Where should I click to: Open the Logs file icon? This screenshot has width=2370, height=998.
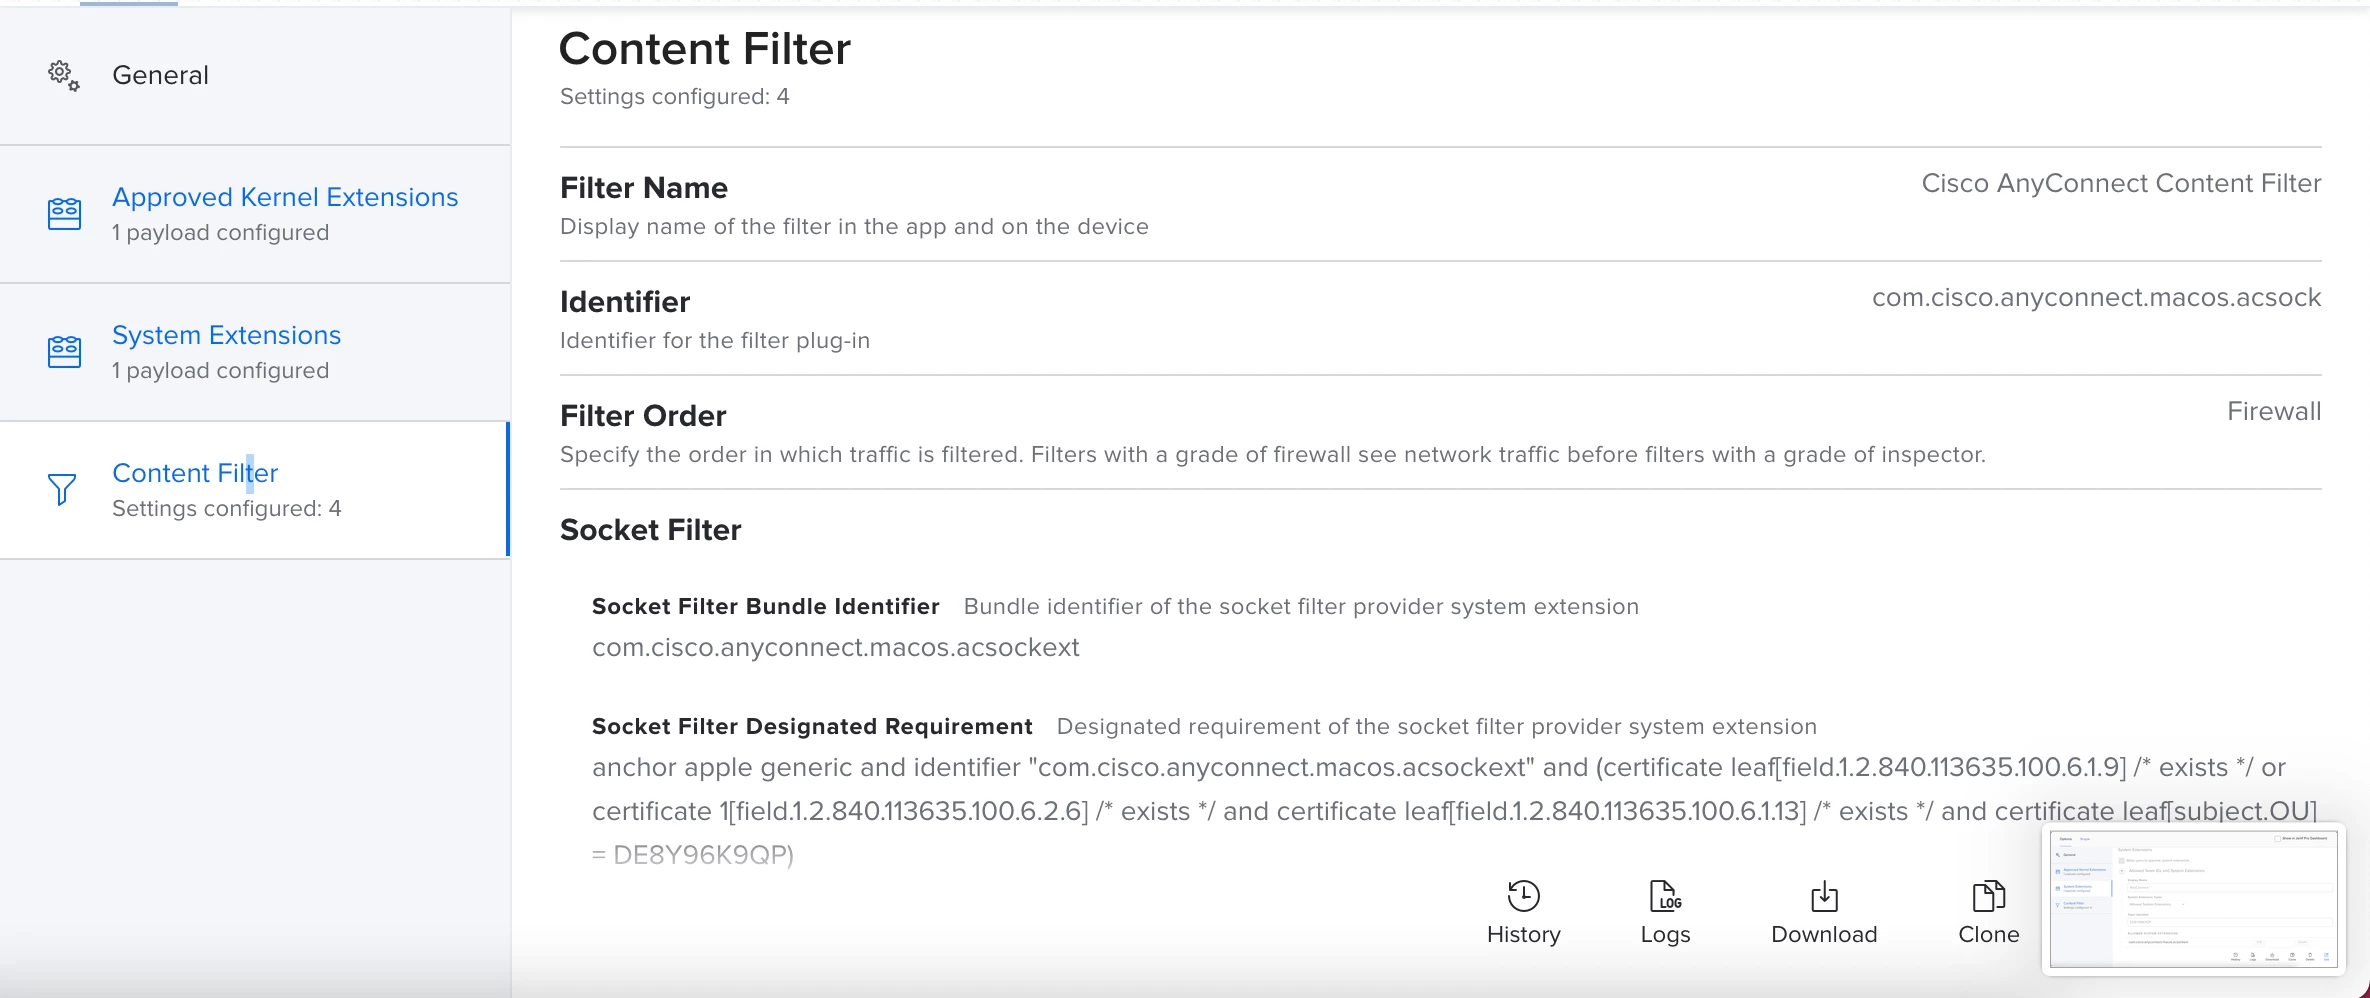coord(1665,896)
